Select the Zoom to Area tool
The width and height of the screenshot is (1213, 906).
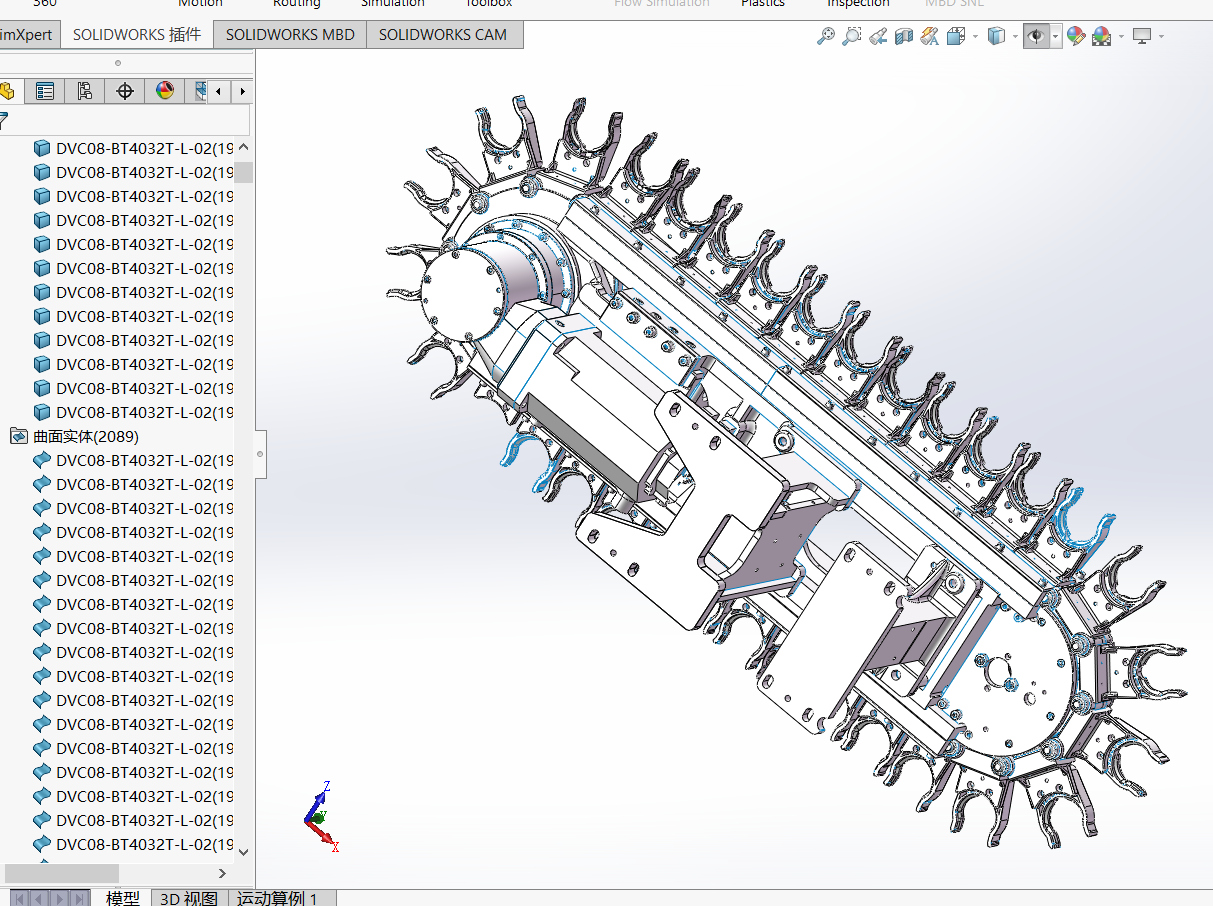coord(851,37)
